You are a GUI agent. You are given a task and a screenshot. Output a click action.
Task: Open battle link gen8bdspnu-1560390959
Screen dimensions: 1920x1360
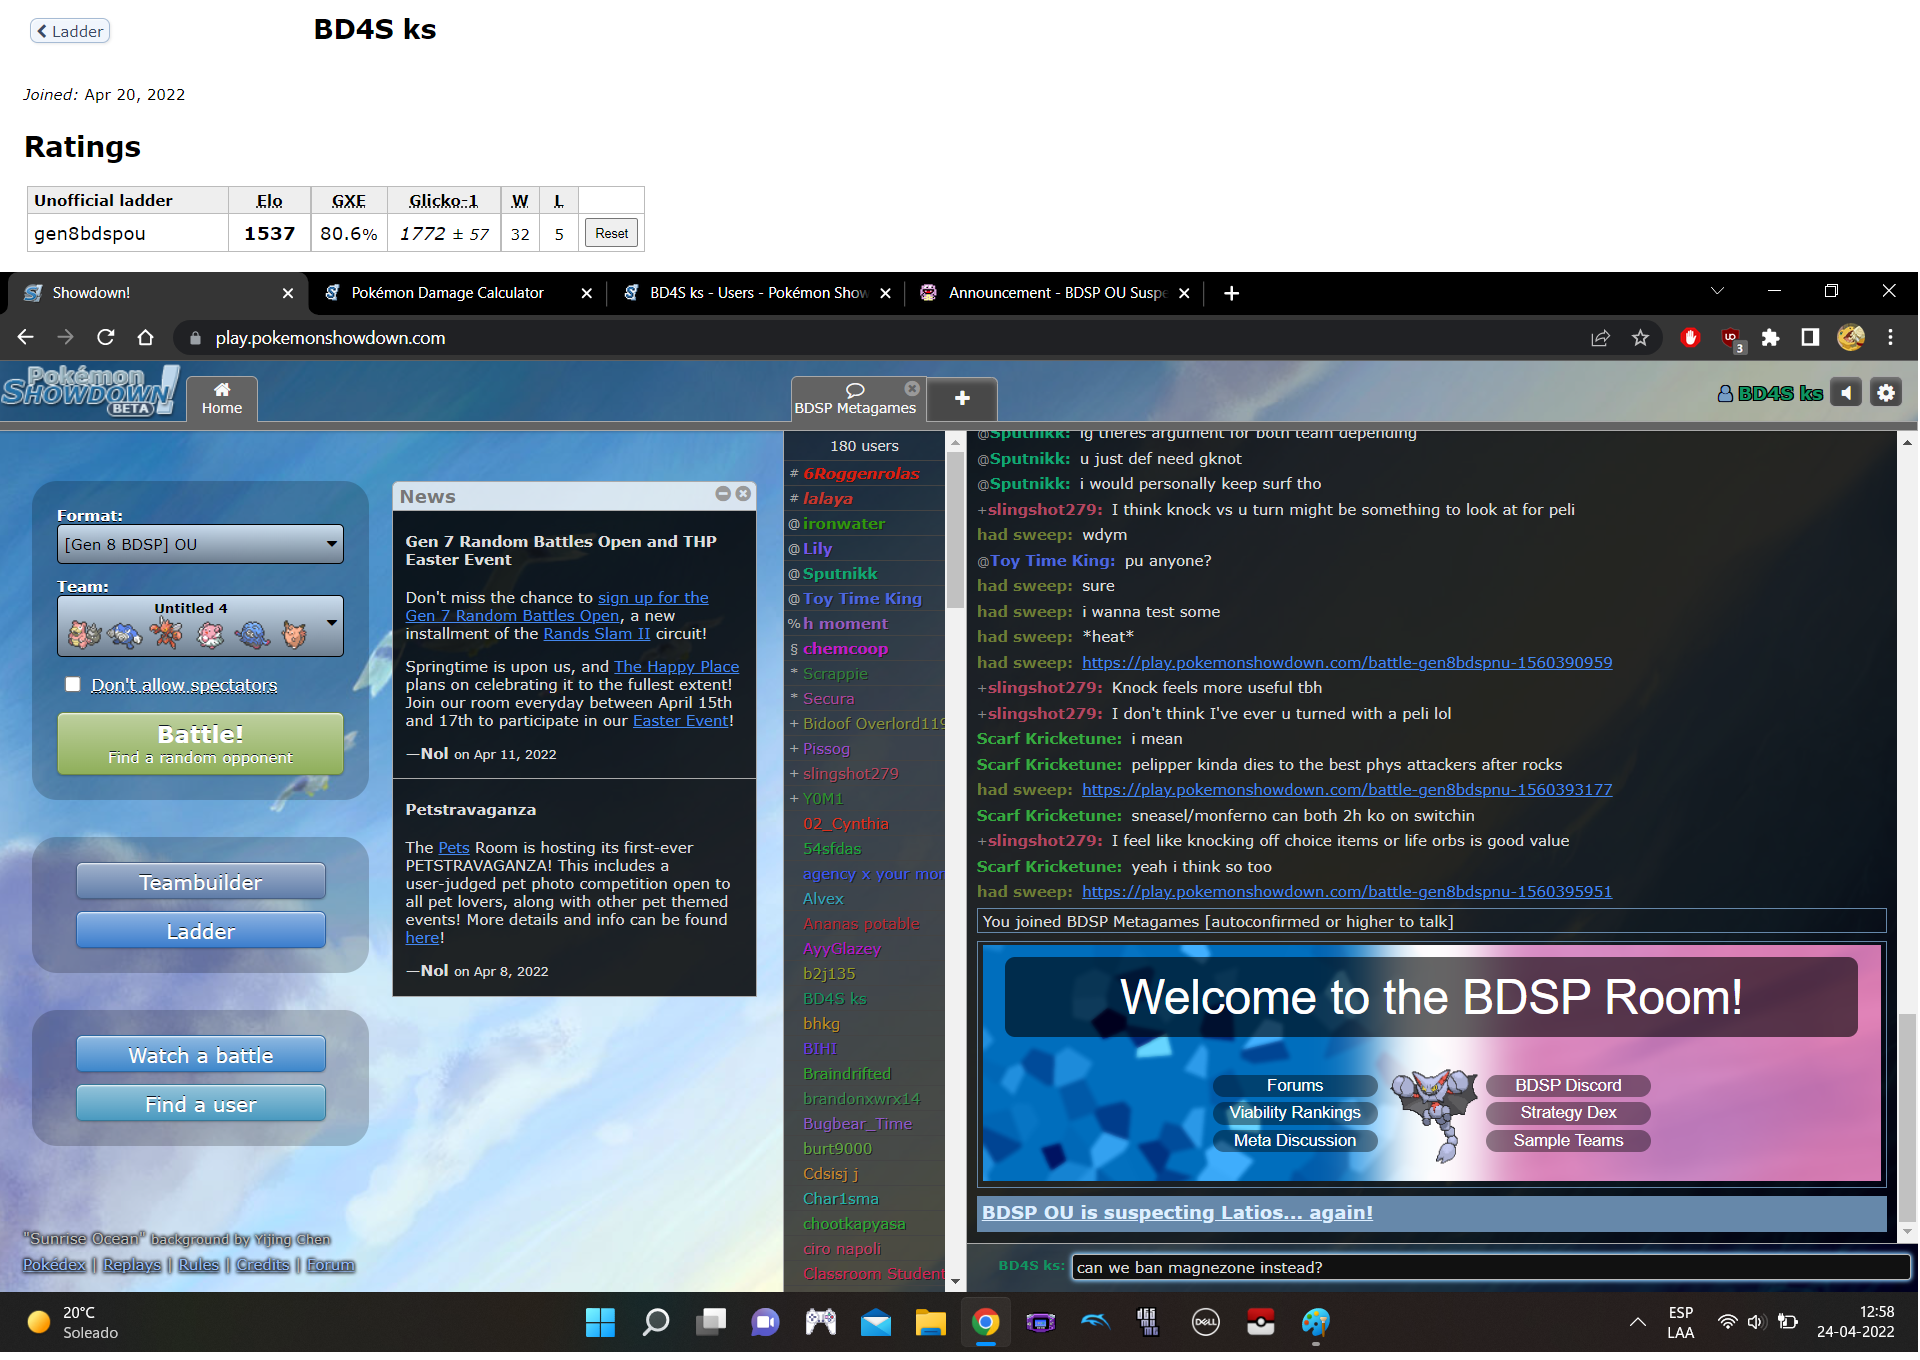[x=1346, y=662]
